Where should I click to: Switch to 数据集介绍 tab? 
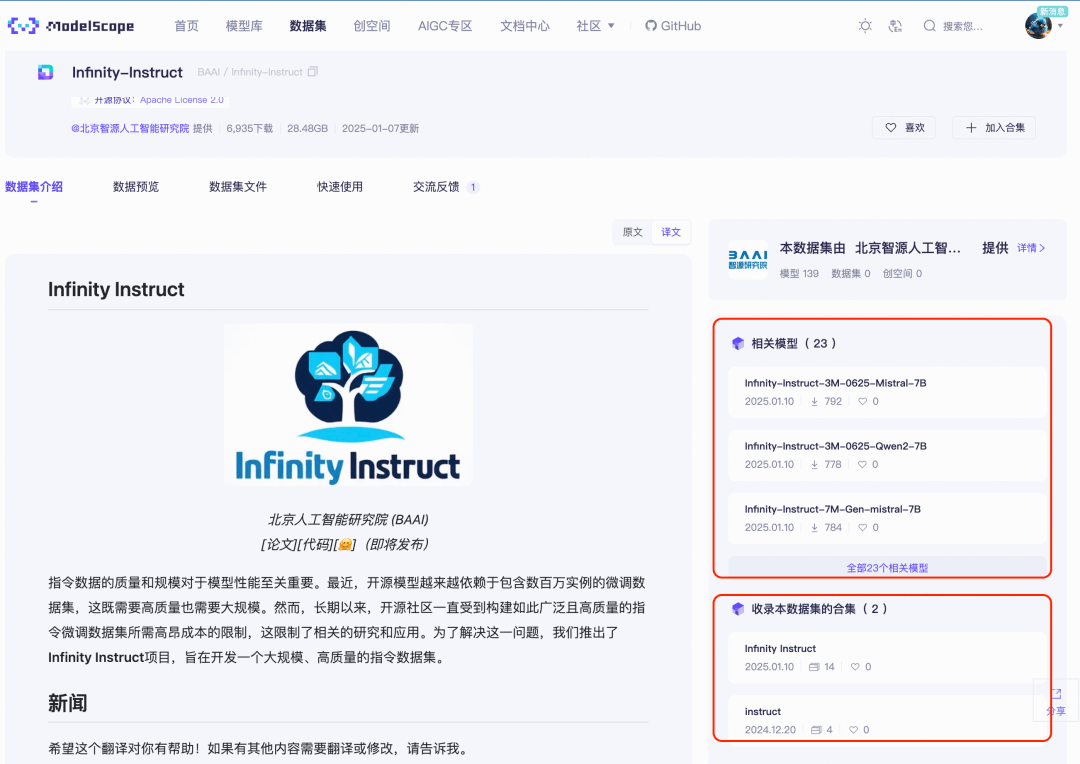pyautogui.click(x=34, y=187)
